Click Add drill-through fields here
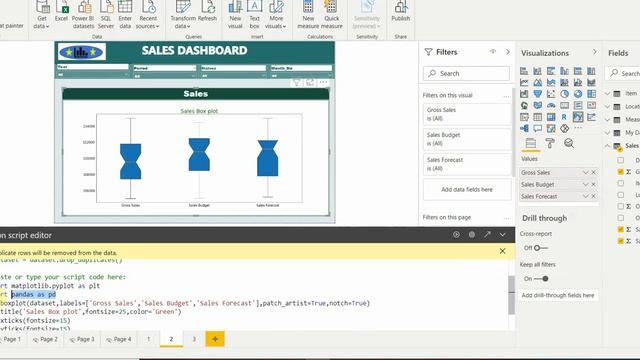The image size is (640, 360). coord(558,295)
